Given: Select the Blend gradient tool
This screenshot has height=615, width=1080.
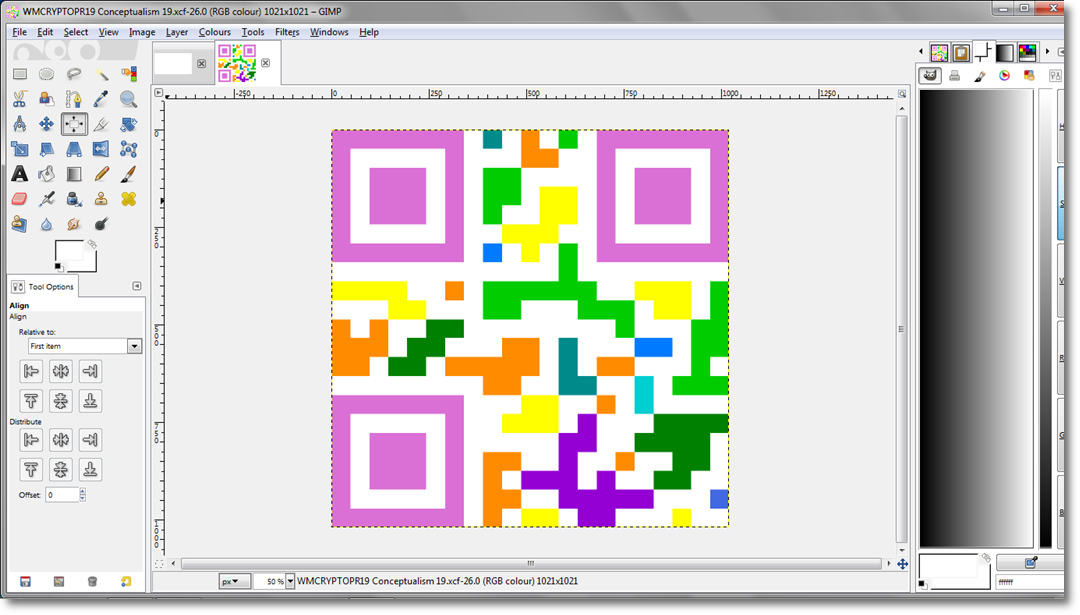Looking at the screenshot, I should tap(74, 174).
